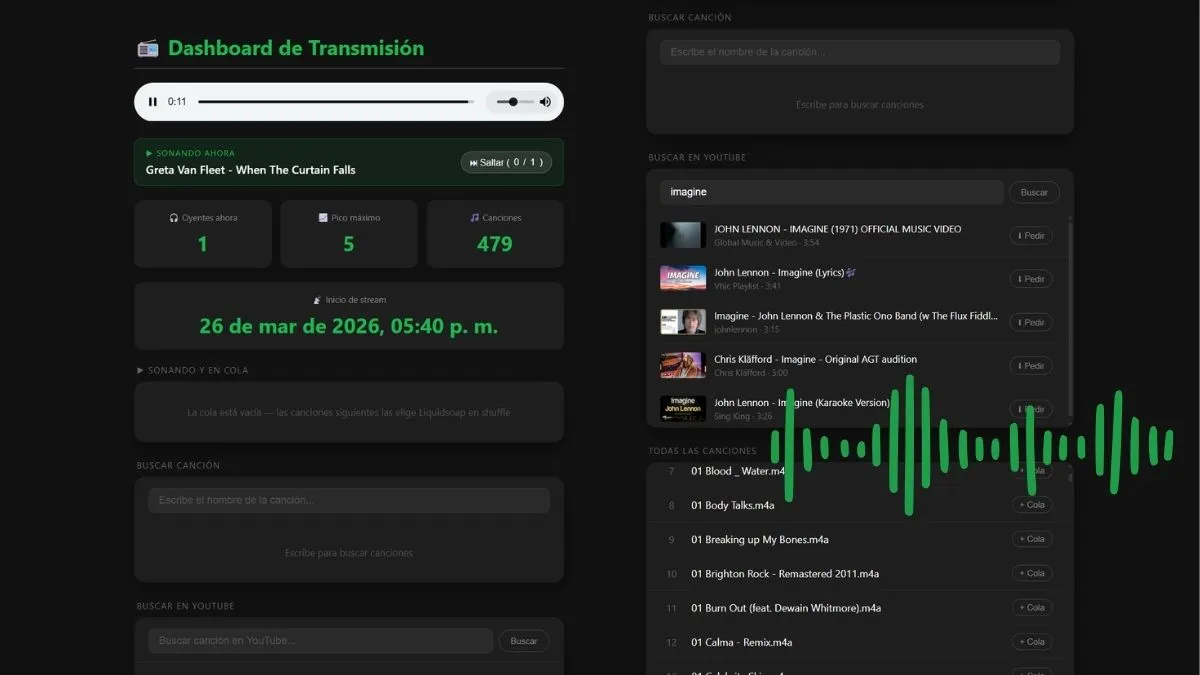This screenshot has height=675, width=1200.
Task: Click the Greta Van Fleet now playing title
Action: coord(251,170)
